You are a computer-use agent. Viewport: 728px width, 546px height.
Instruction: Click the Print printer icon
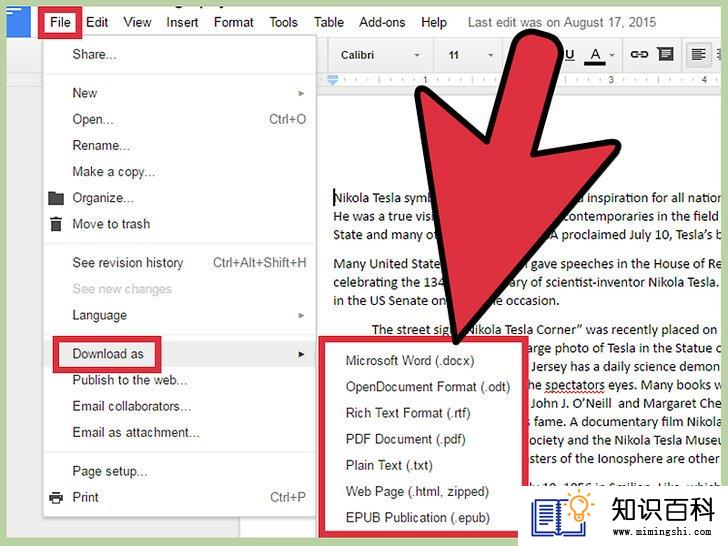point(56,498)
